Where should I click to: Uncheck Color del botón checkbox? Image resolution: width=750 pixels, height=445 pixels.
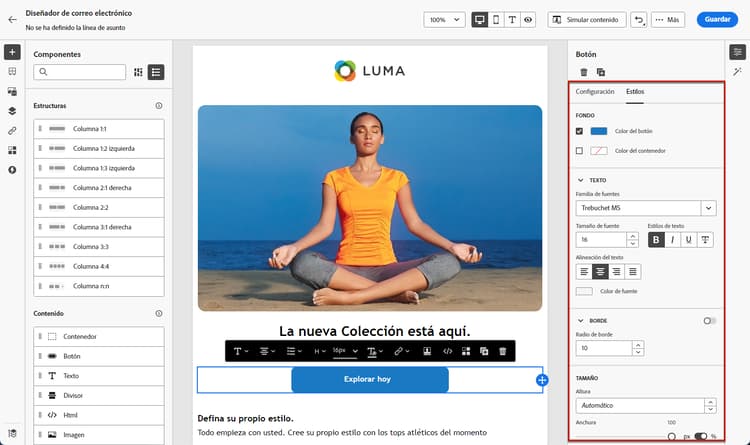pos(579,131)
